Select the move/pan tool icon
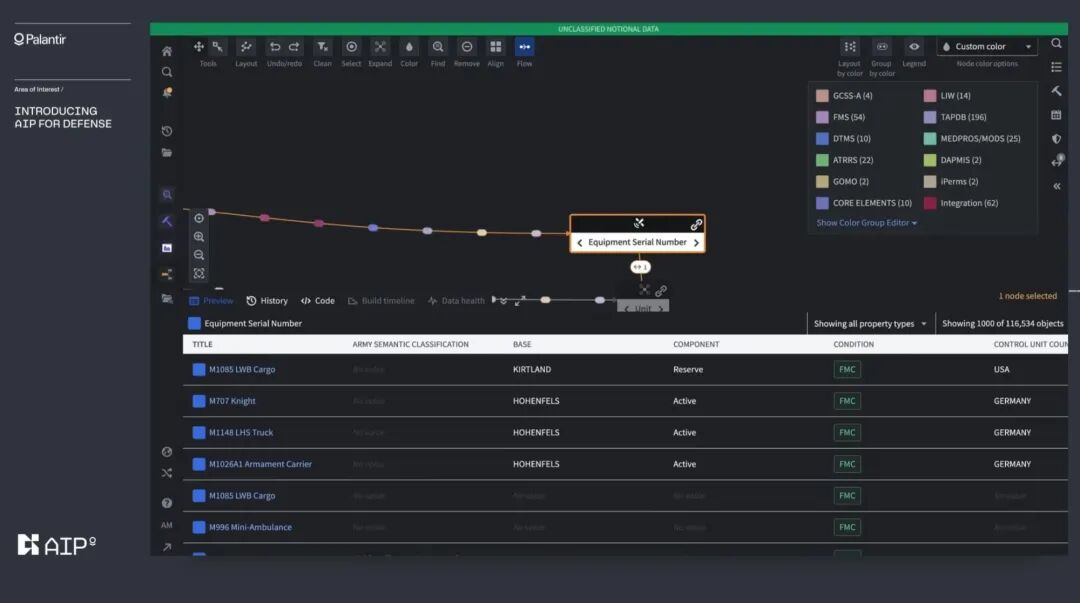Screen dimensions: 1080x603 point(198,46)
